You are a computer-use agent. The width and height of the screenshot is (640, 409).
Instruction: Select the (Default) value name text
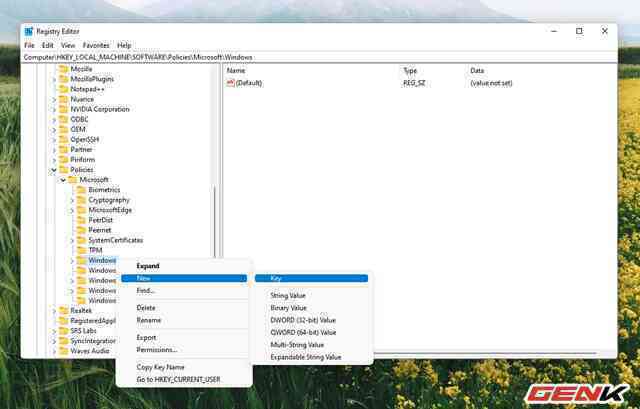[x=249, y=83]
